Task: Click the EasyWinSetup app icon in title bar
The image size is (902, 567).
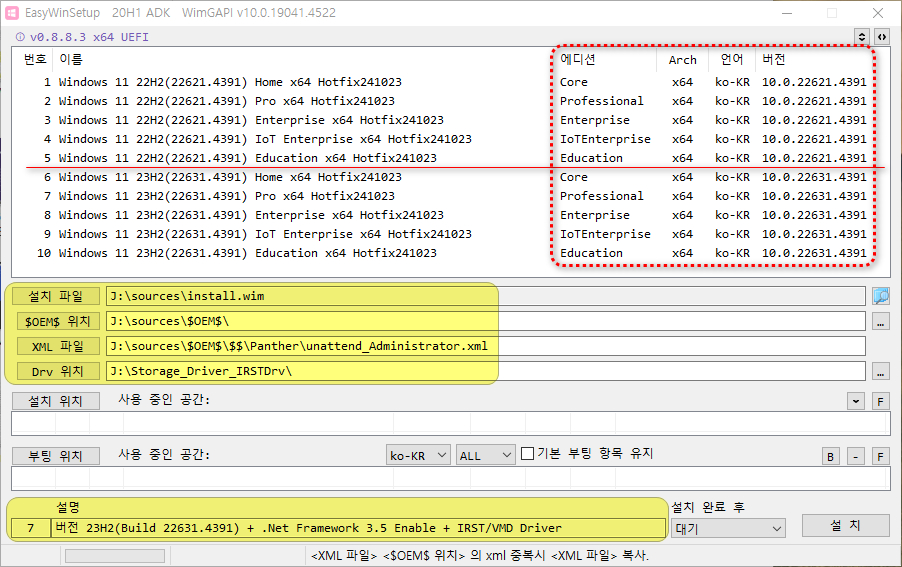Action: (x=12, y=13)
